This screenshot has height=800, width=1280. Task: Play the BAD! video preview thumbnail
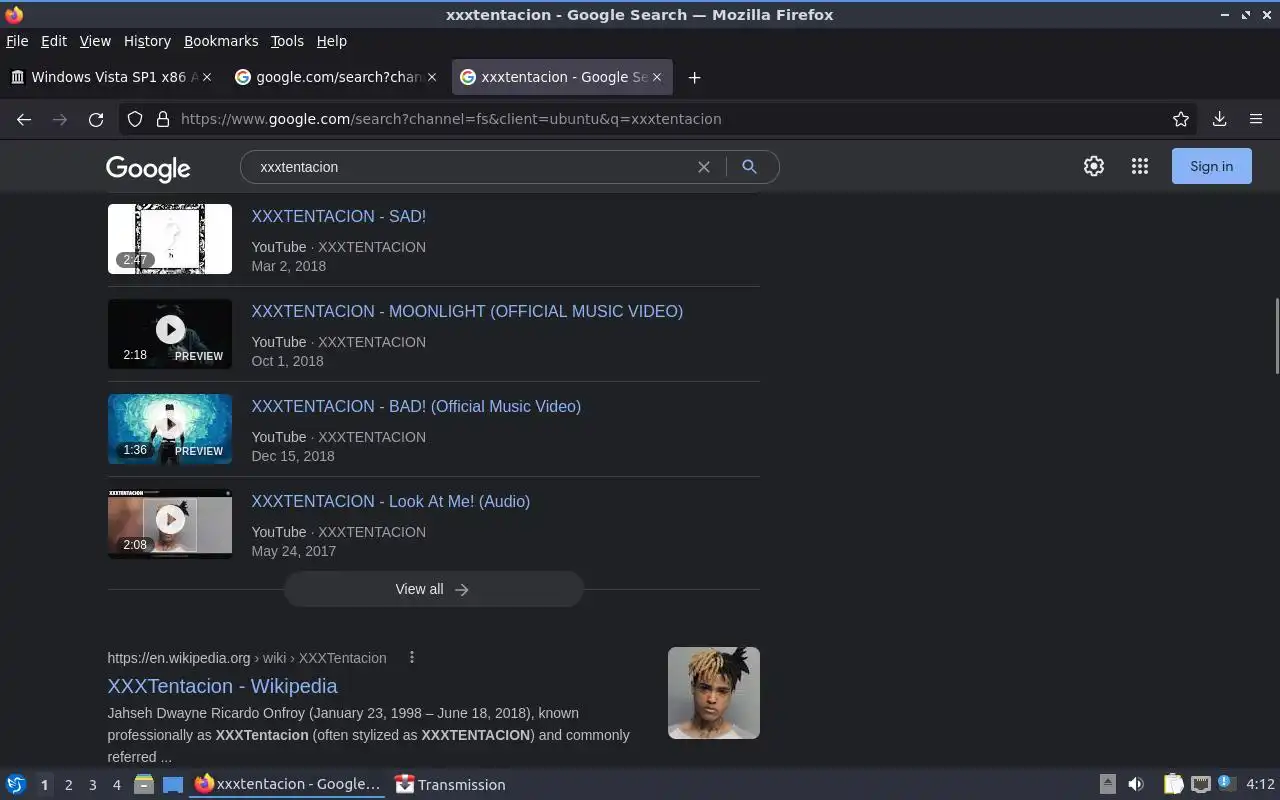(170, 429)
